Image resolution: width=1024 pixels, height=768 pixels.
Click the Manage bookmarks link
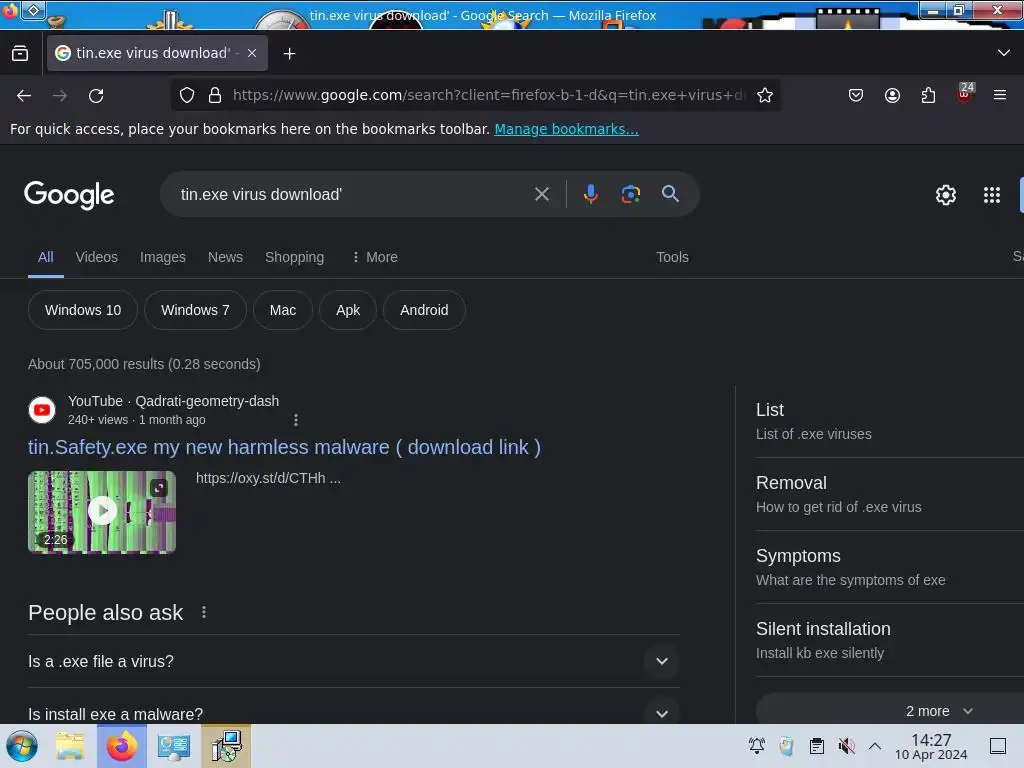[566, 129]
